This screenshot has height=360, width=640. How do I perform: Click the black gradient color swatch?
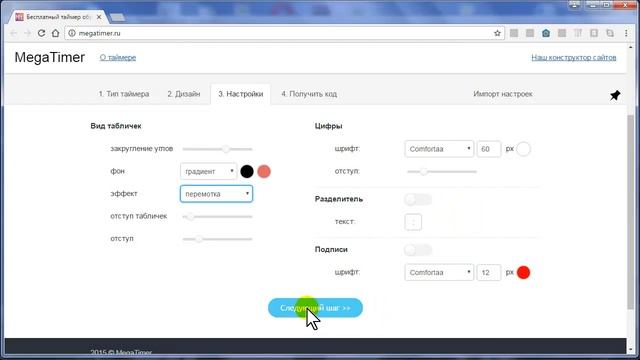click(247, 171)
